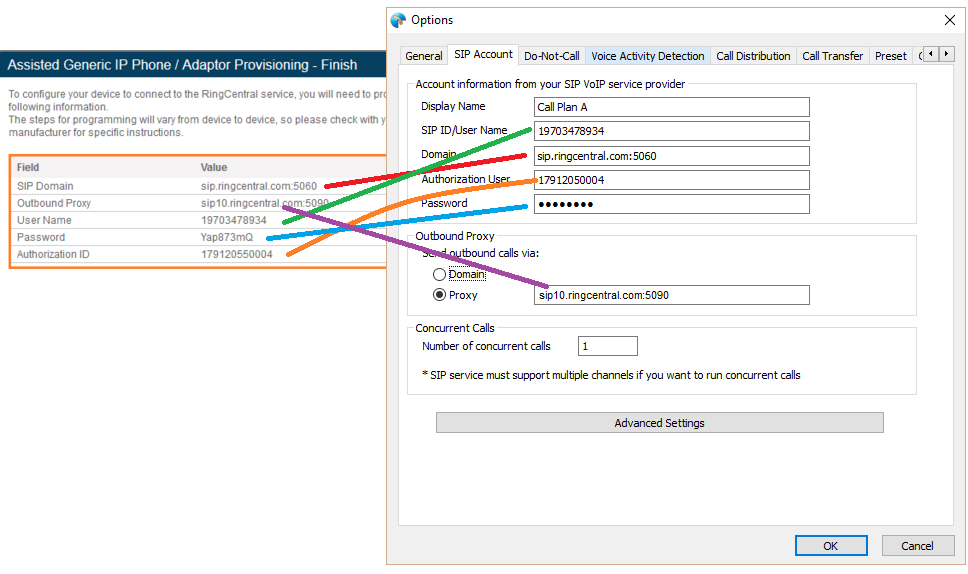Click the Field column header
Image resolution: width=968 pixels, height=574 pixels.
click(x=28, y=167)
